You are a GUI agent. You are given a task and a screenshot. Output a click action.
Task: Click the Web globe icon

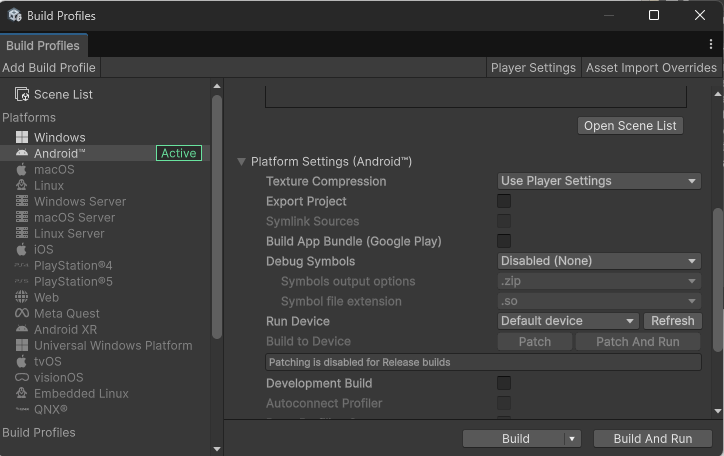click(x=22, y=297)
